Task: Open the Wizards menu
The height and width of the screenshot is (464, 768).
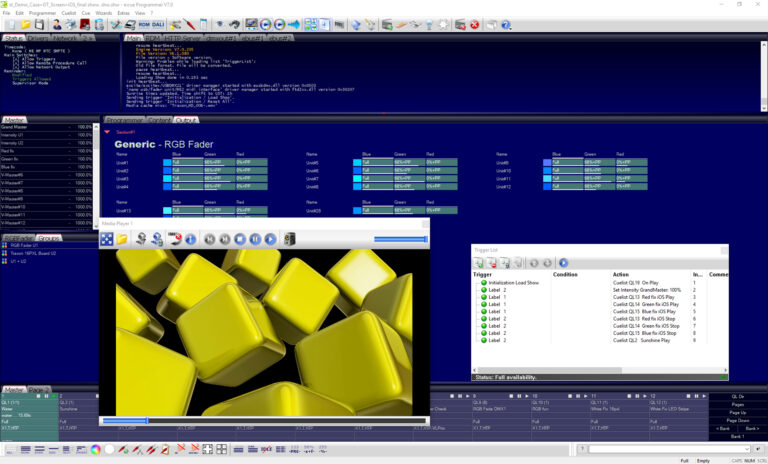Action: (x=103, y=13)
